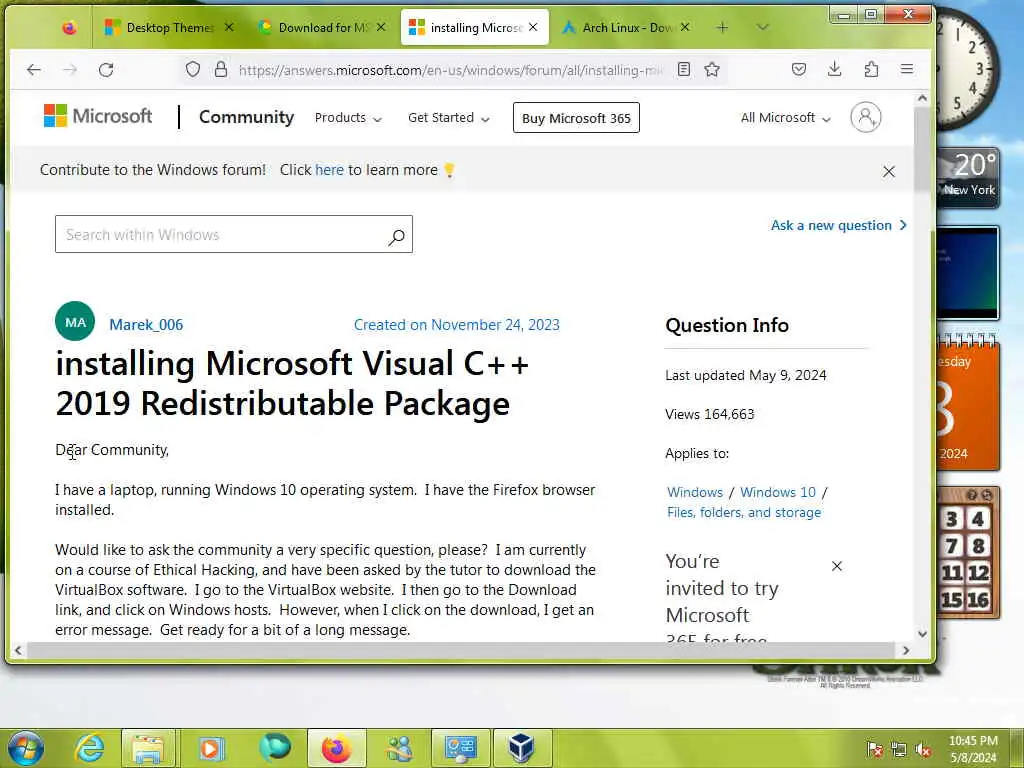The height and width of the screenshot is (768, 1024).
Task: Open the Community home link
Action: 246,117
